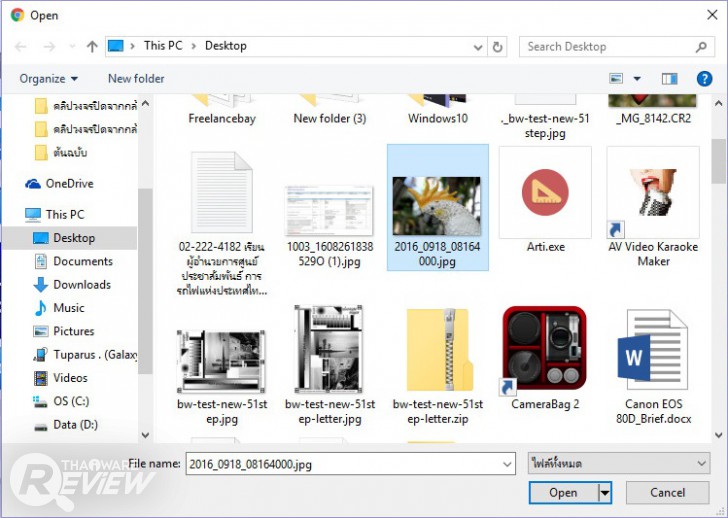Click the File name input field

pyautogui.click(x=350, y=464)
